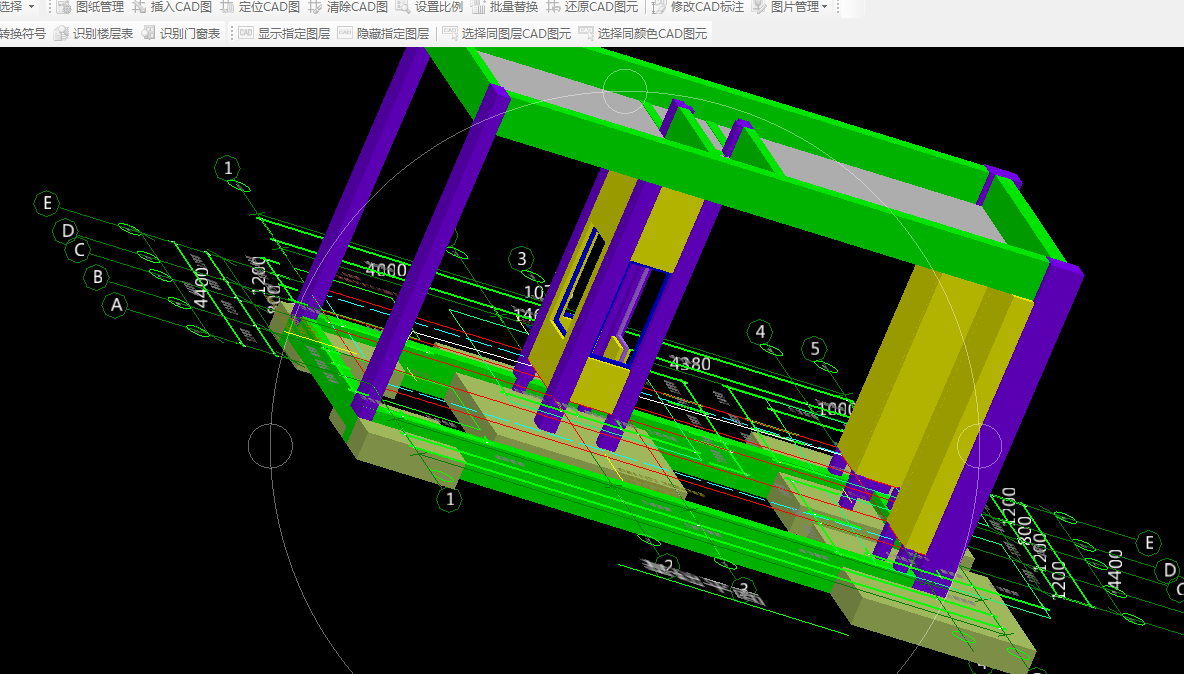Click the orbit handle circle at right
Viewport: 1184px width, 674px height.
click(x=979, y=445)
